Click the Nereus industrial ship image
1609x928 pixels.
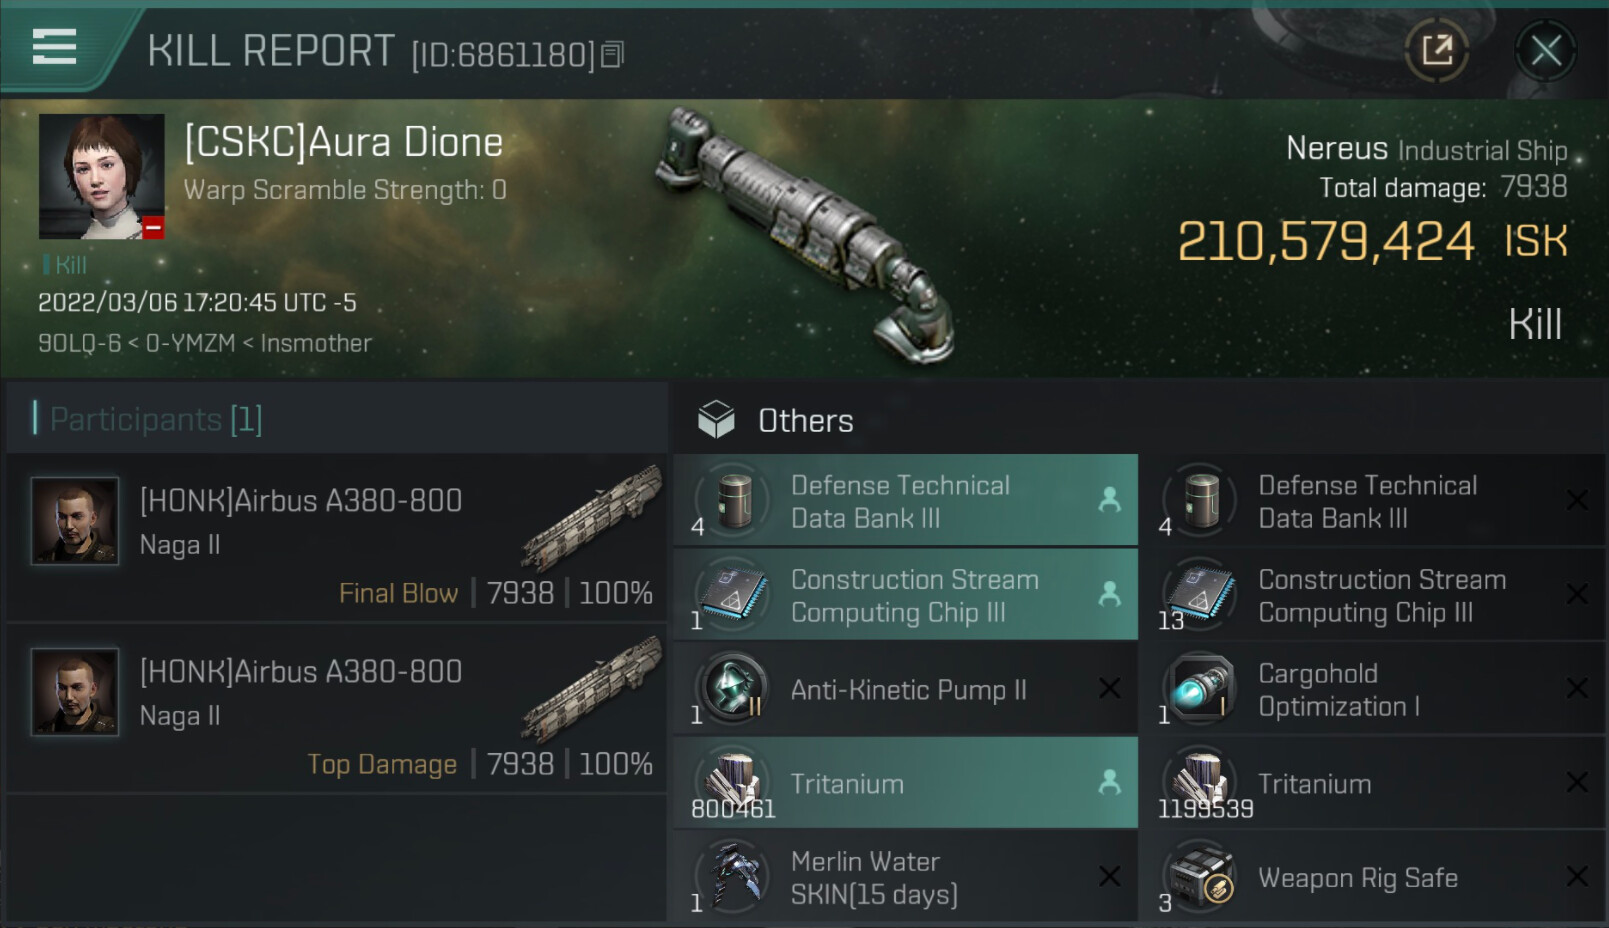[805, 235]
